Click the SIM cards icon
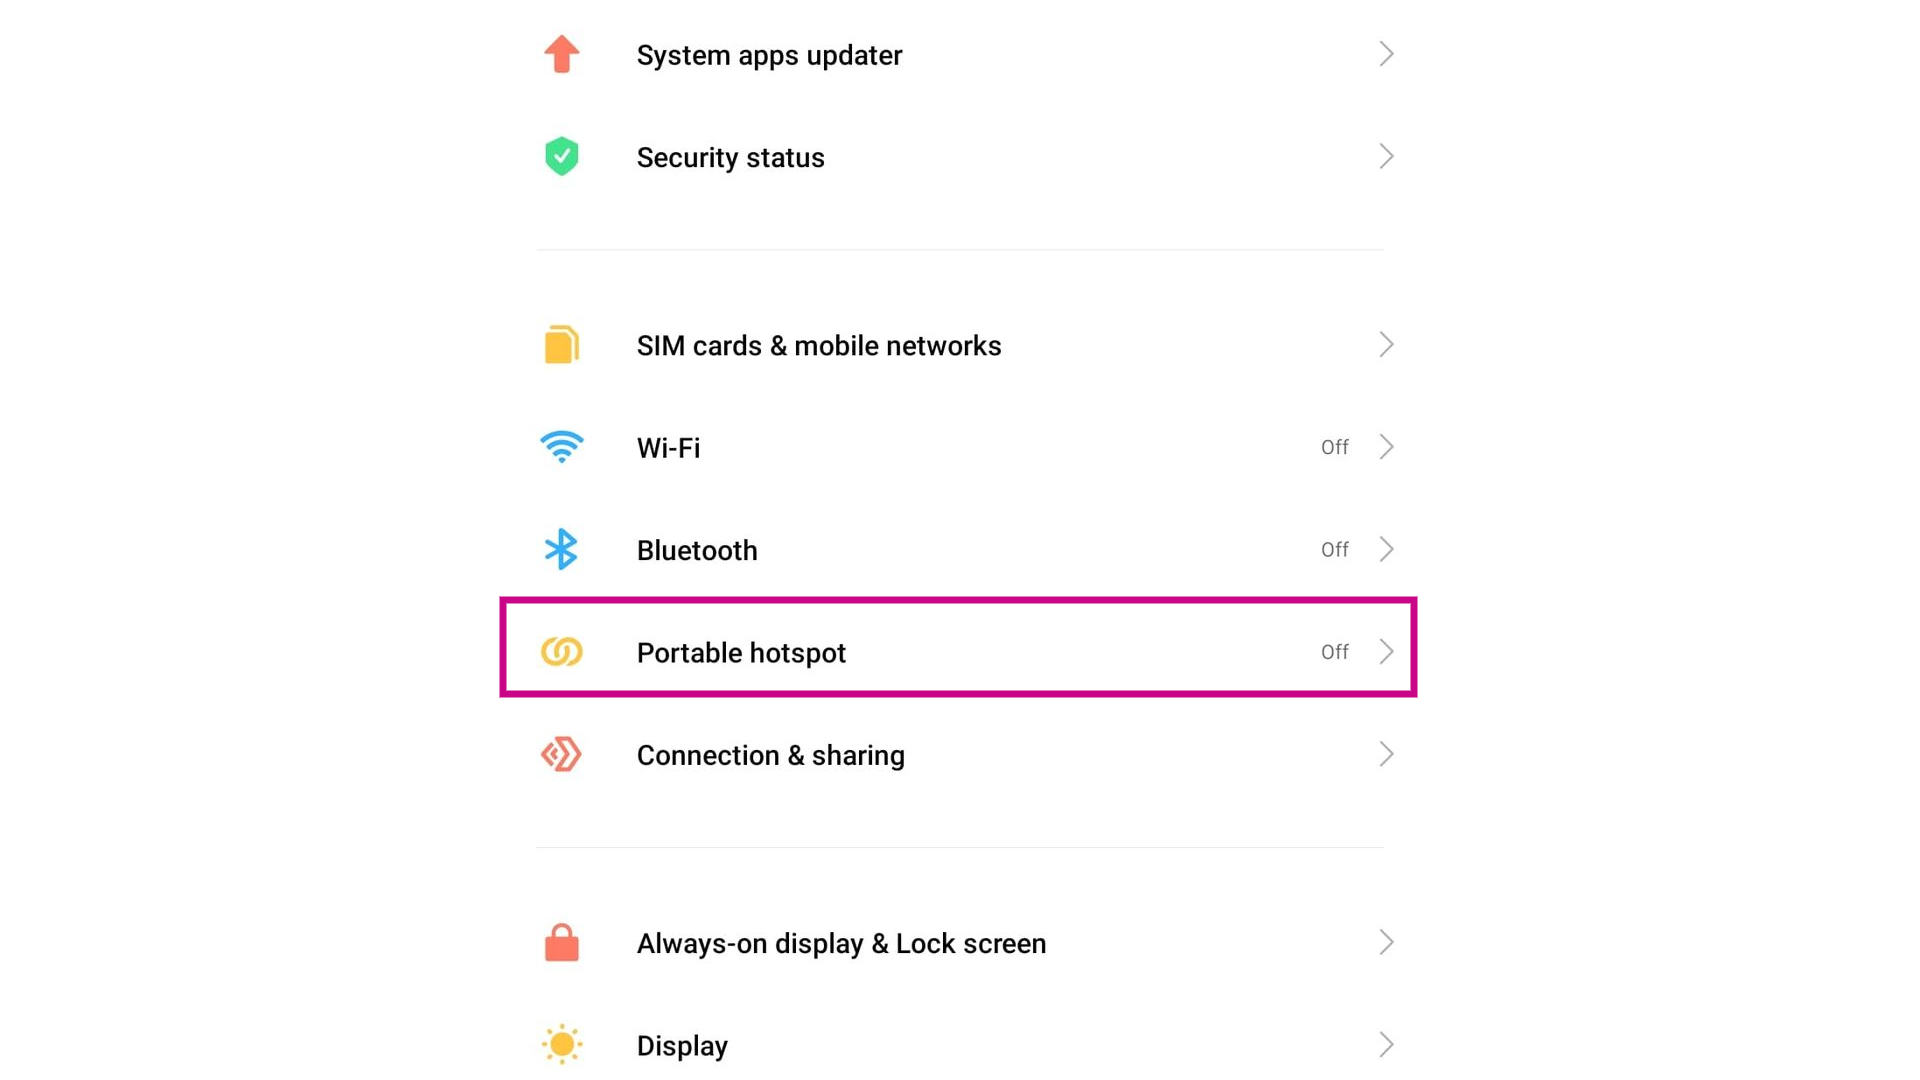 (x=561, y=345)
